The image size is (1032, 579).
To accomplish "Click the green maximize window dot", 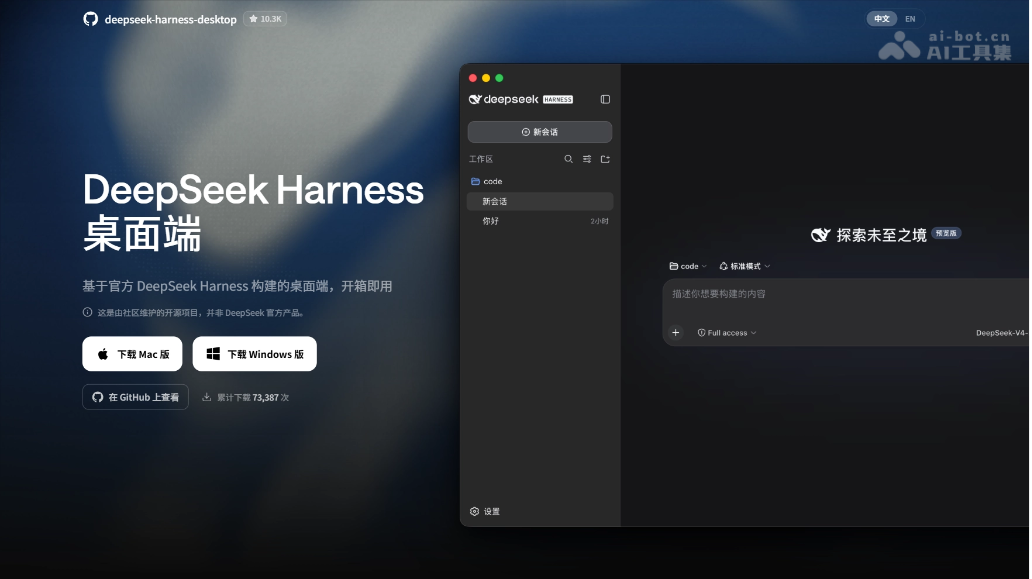I will click(500, 78).
